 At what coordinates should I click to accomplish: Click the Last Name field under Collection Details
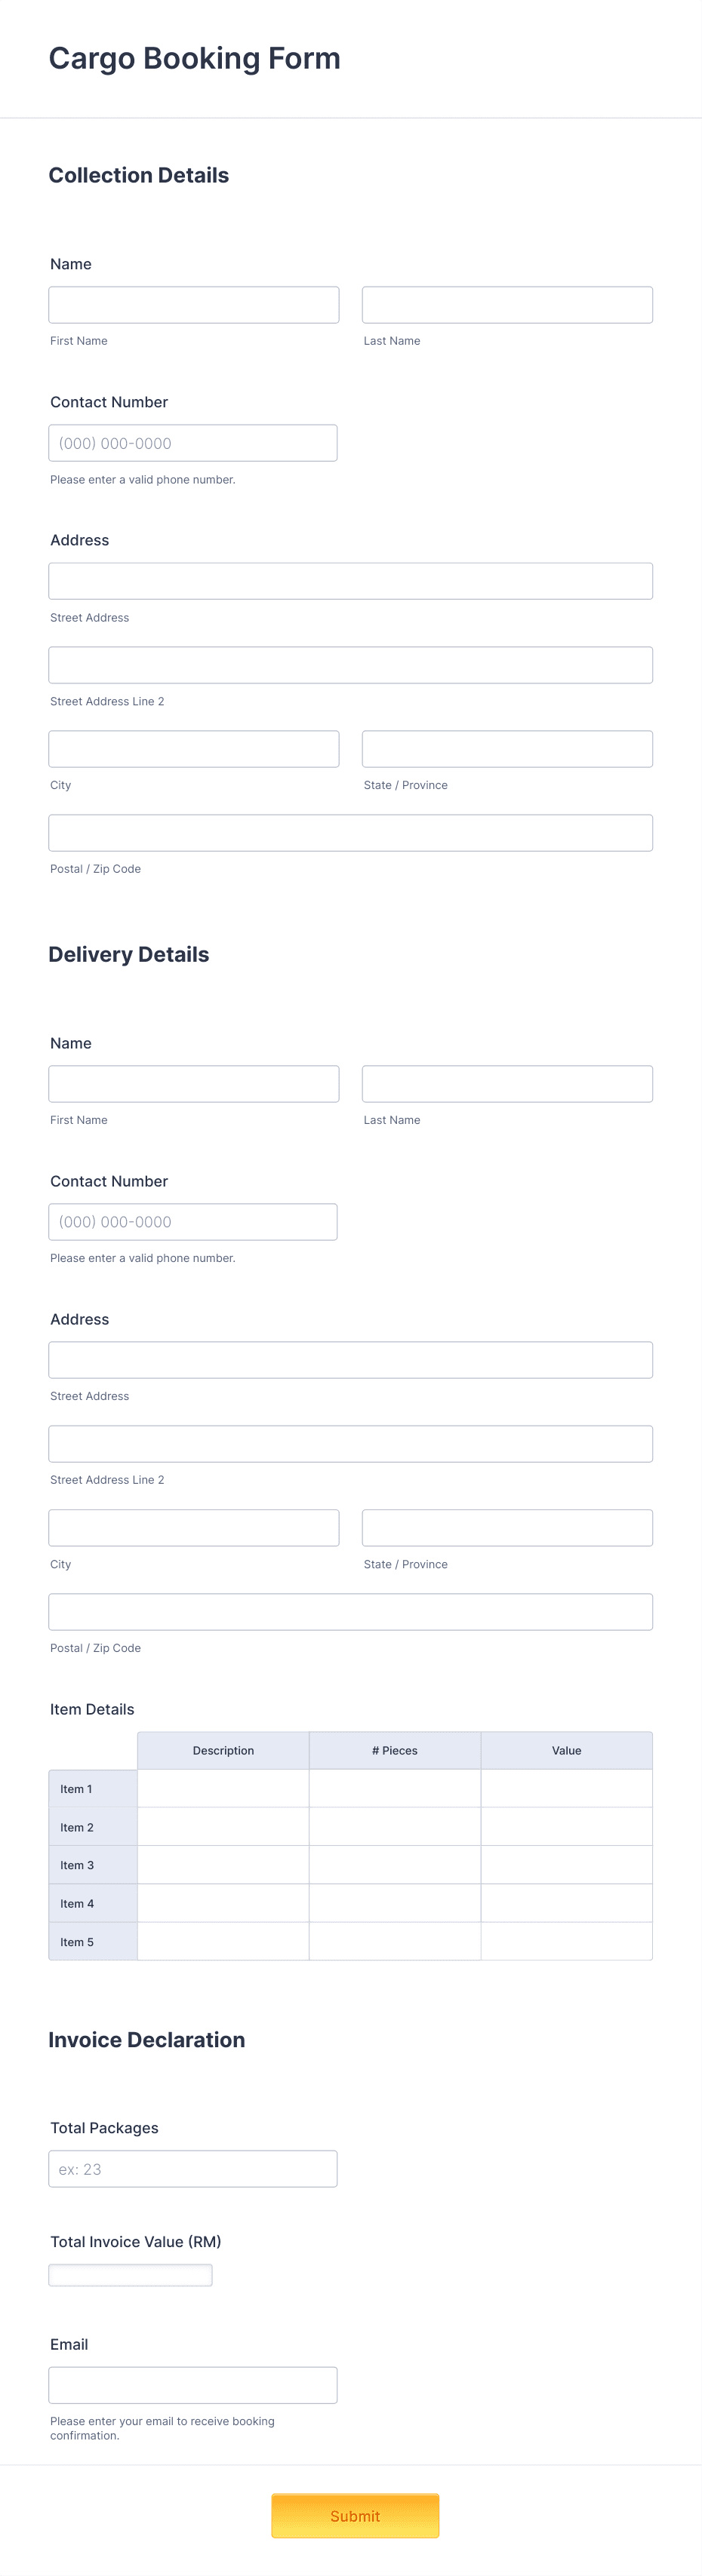507,304
